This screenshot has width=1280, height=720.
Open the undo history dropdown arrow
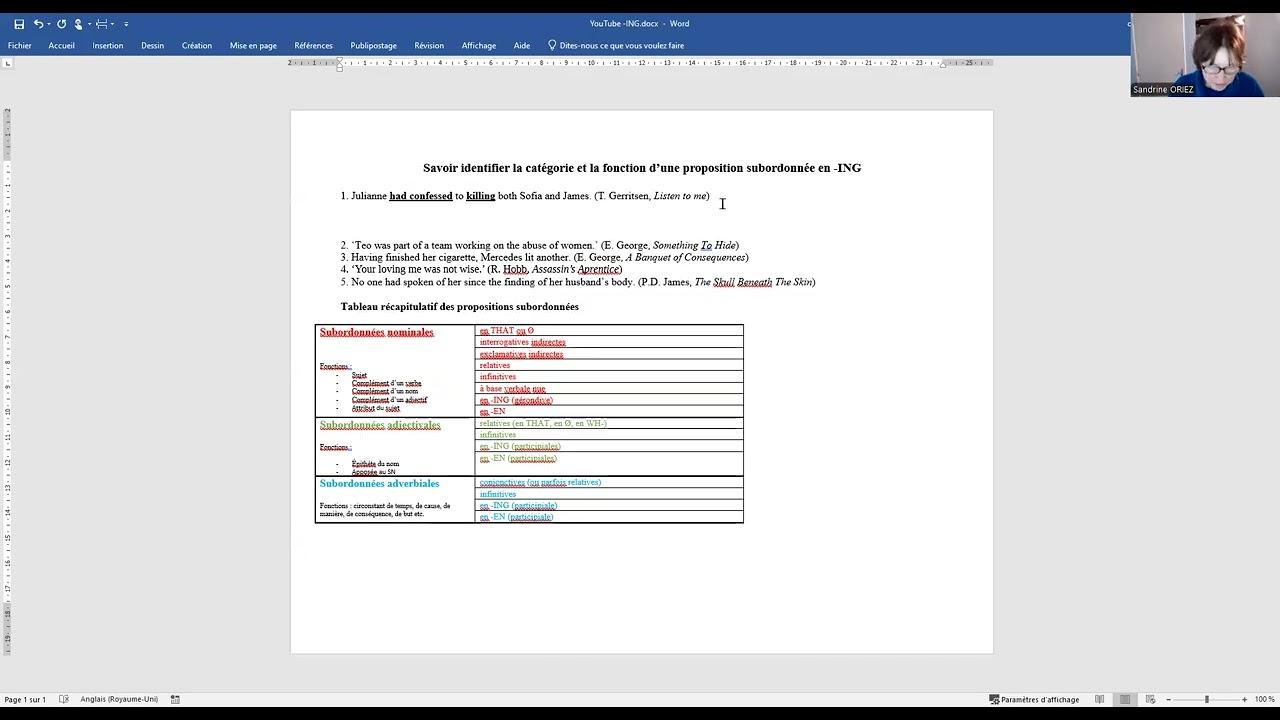(x=50, y=24)
